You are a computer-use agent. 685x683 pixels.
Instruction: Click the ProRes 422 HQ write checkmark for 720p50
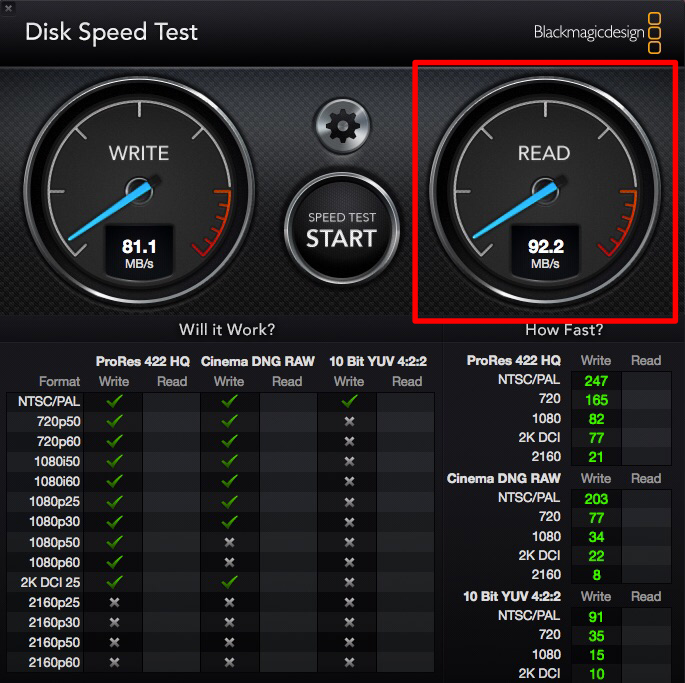[114, 421]
